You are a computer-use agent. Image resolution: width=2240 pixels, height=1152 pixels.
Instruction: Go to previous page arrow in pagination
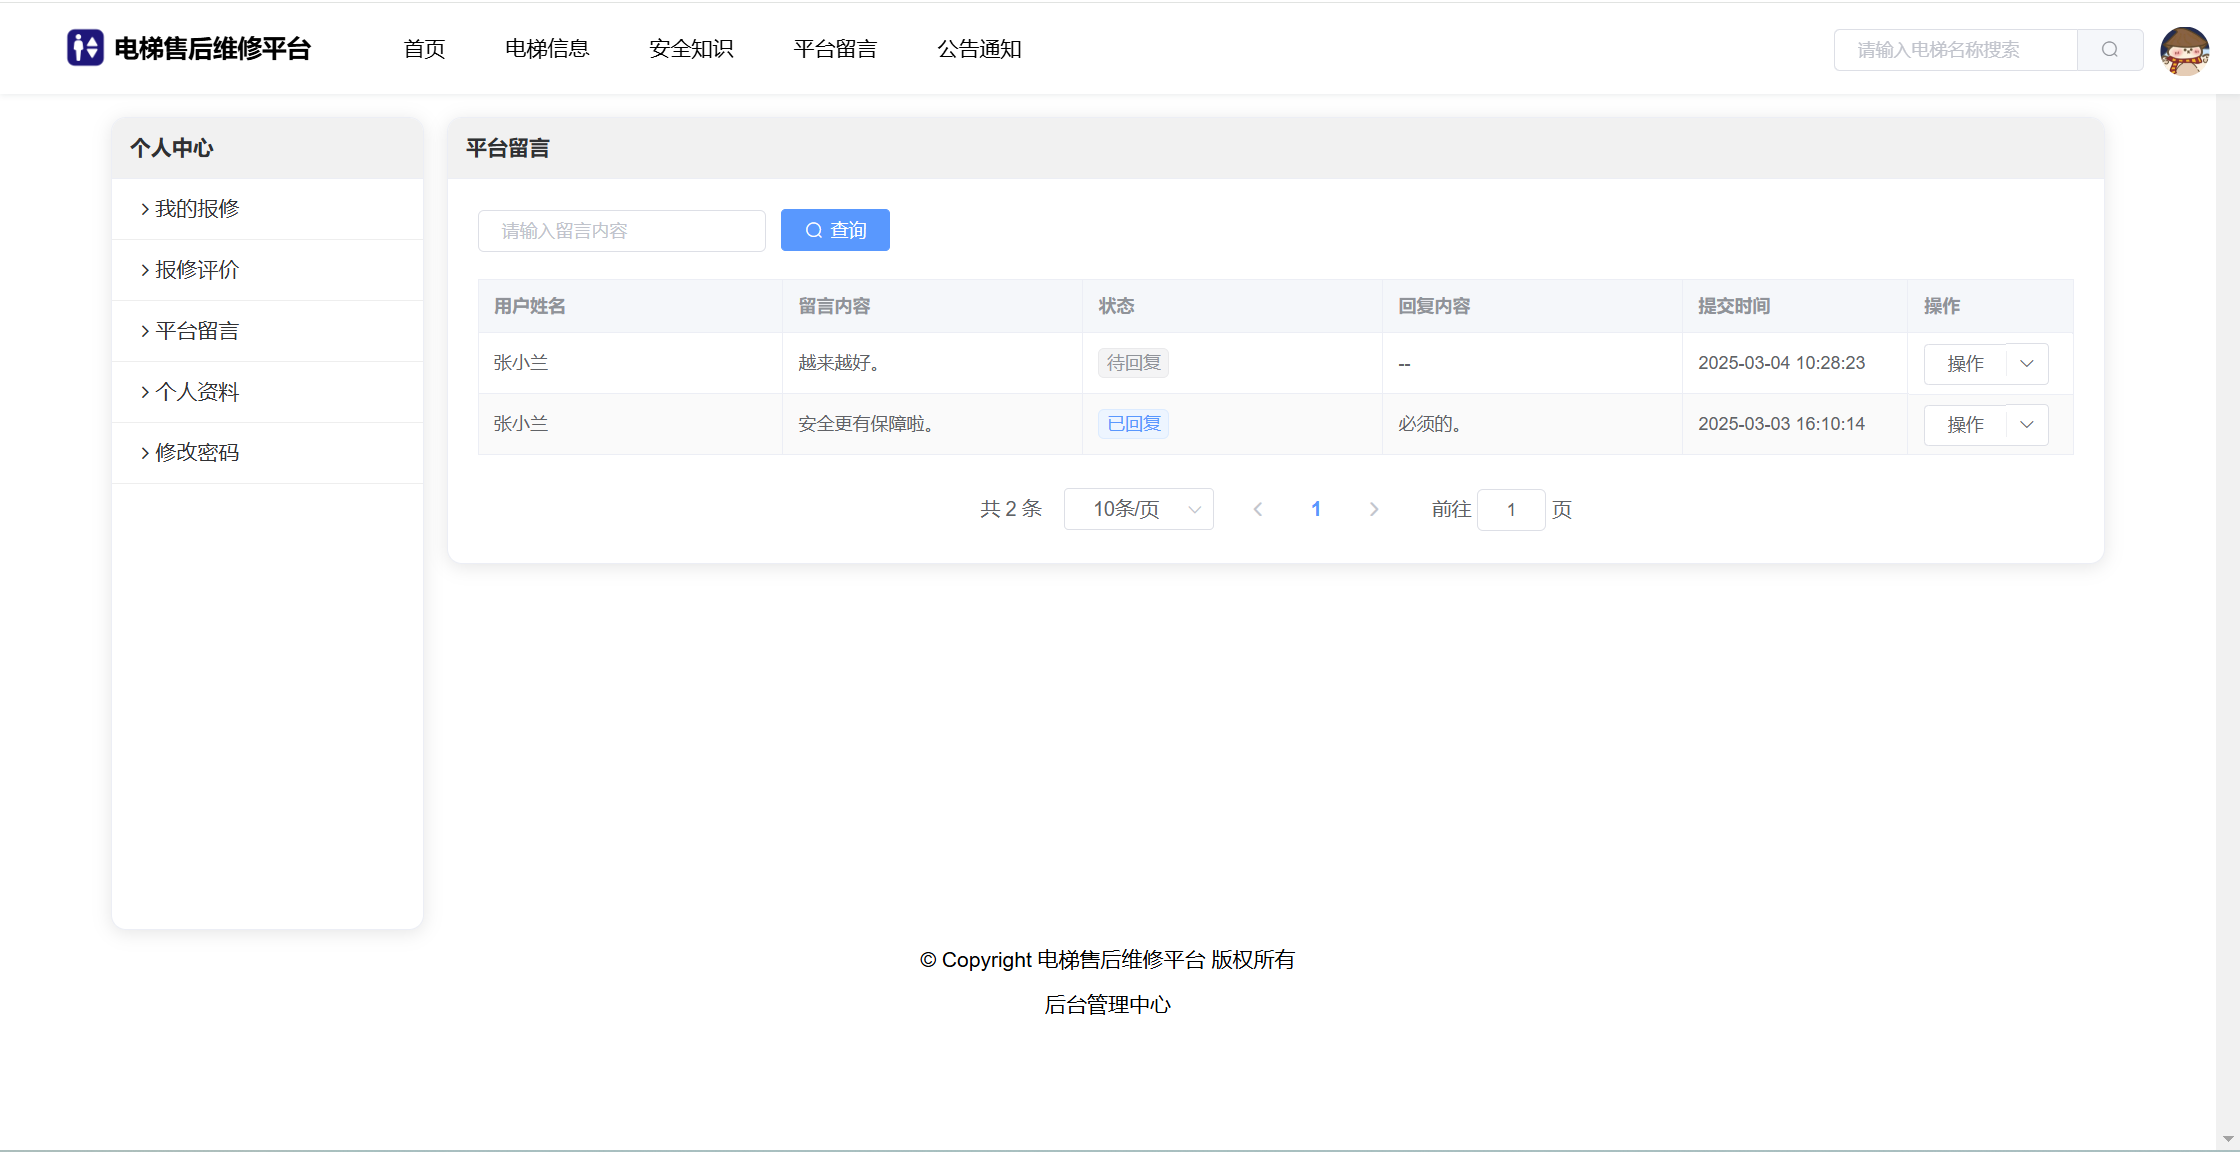click(1258, 510)
